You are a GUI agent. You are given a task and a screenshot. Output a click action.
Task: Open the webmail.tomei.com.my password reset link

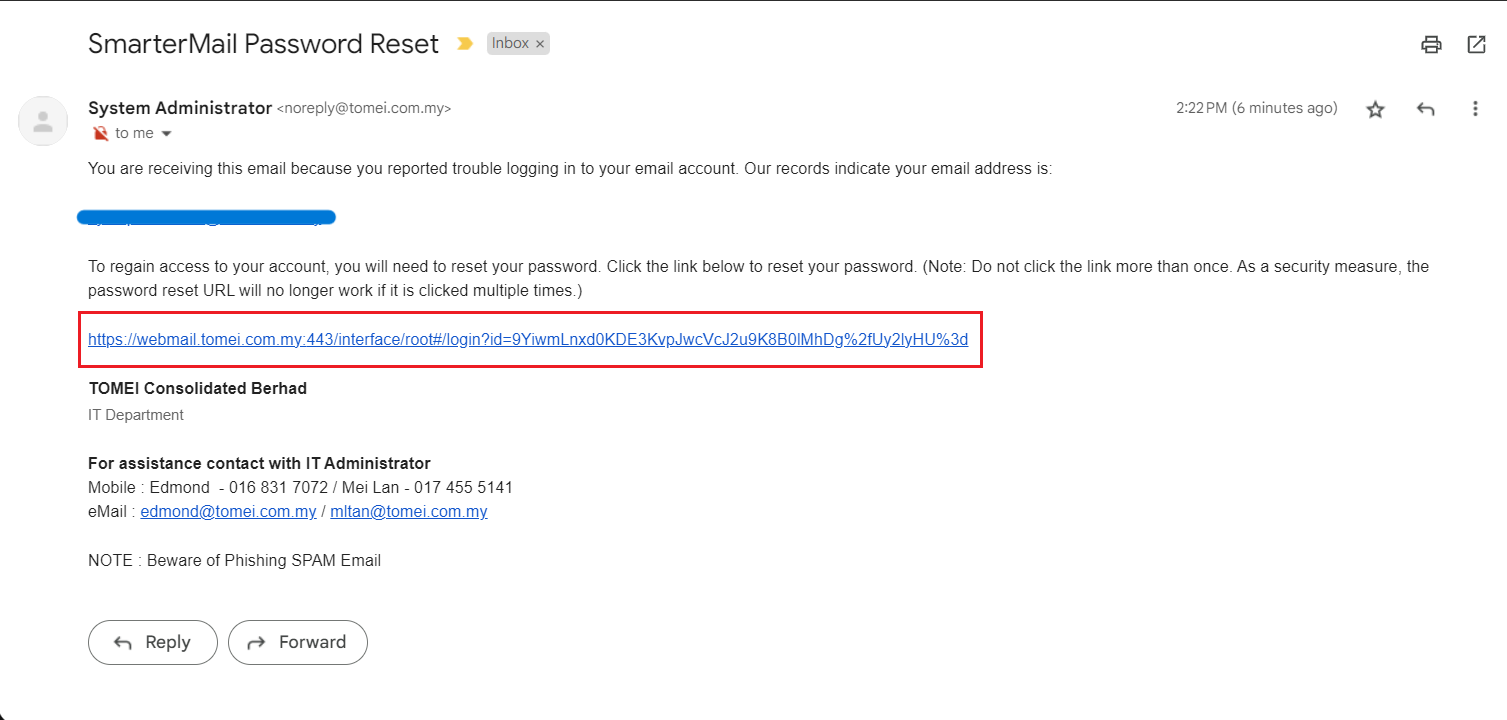pos(528,340)
